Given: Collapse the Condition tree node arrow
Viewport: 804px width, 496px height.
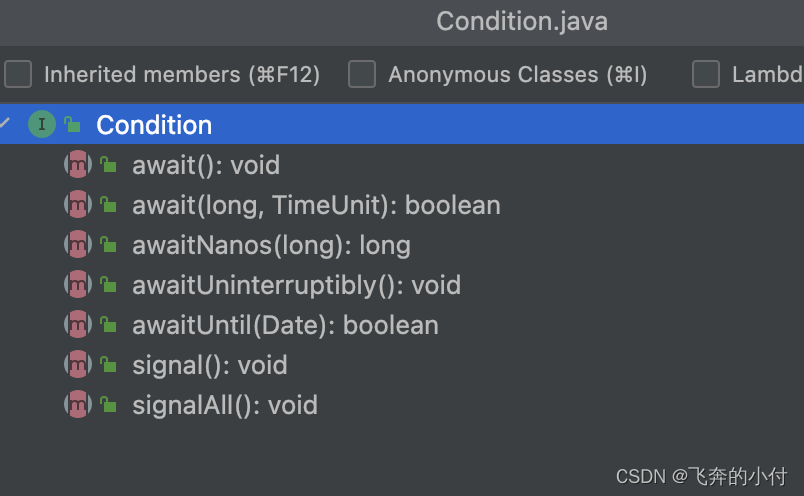Looking at the screenshot, I should 5,124.
